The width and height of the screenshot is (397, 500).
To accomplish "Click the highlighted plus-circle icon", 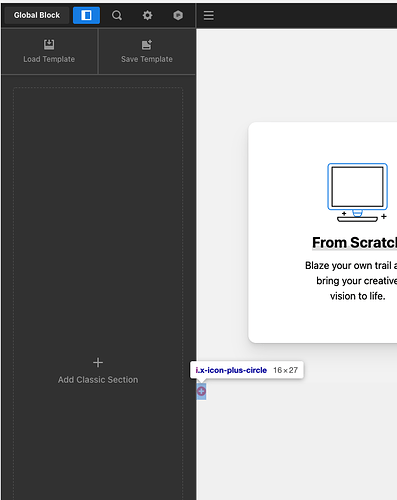I will tap(201, 391).
